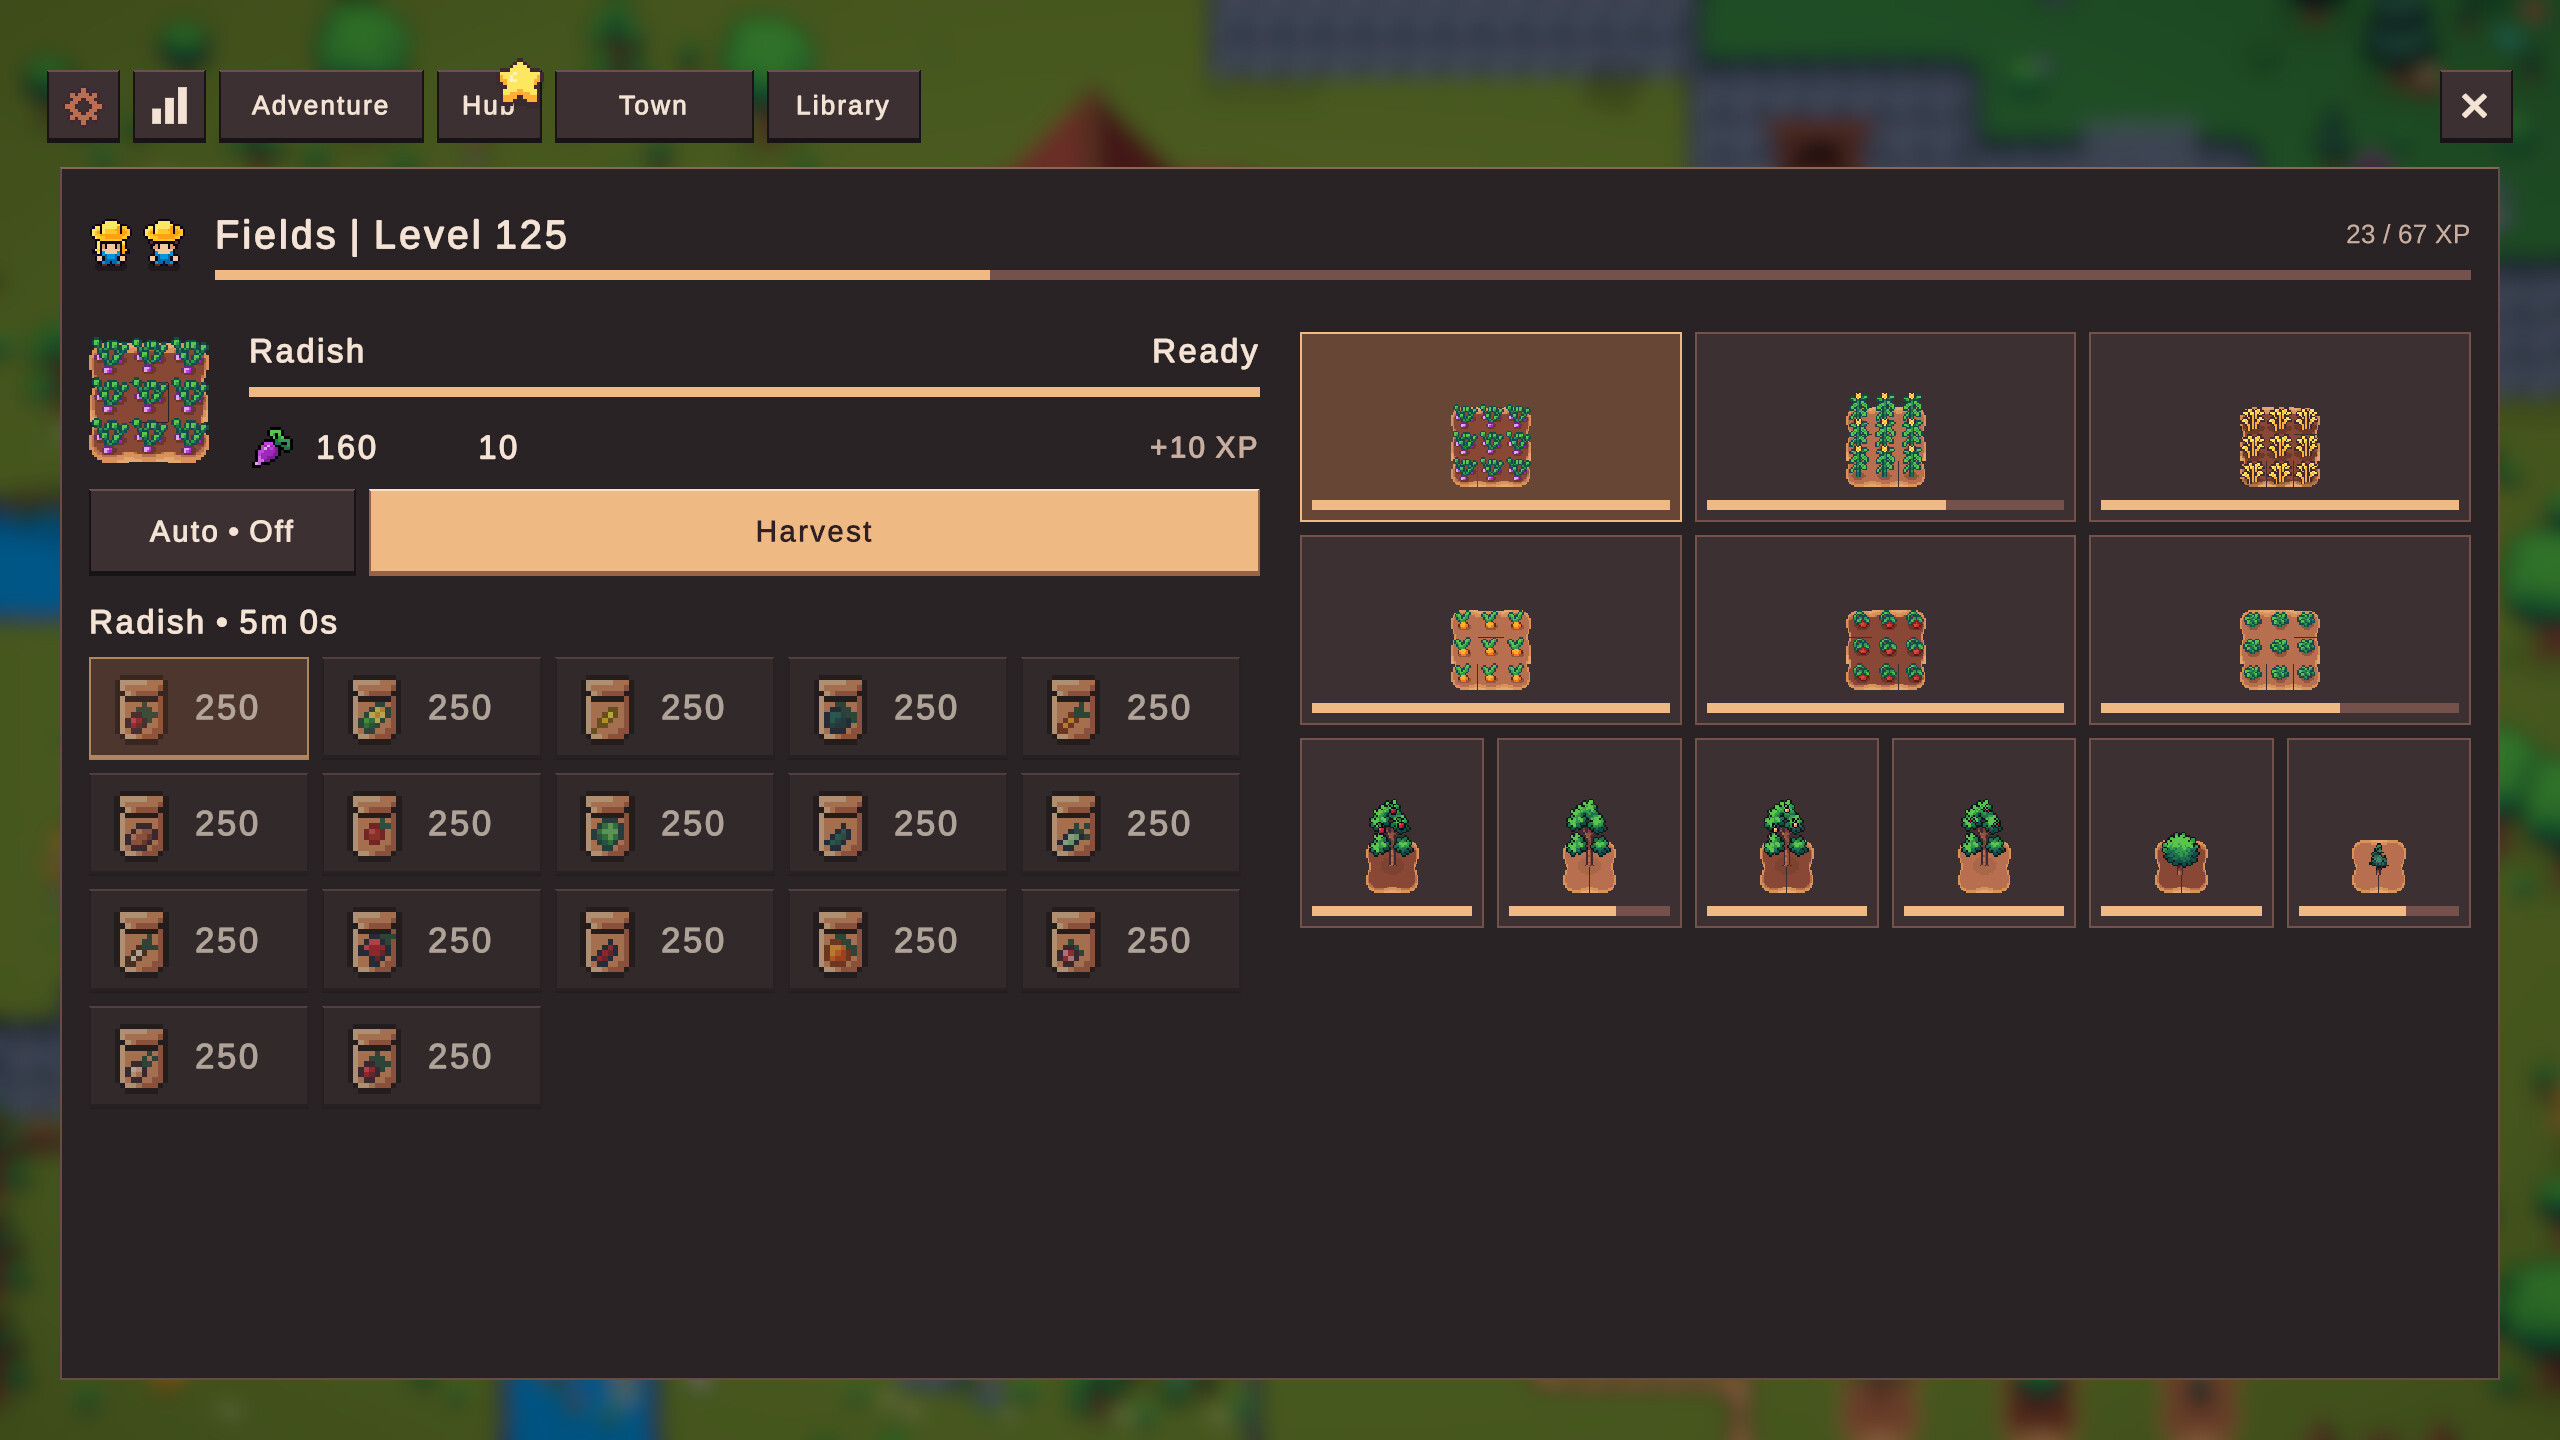Select the tomato field plot
2560x1440 pixels.
click(x=1885, y=630)
